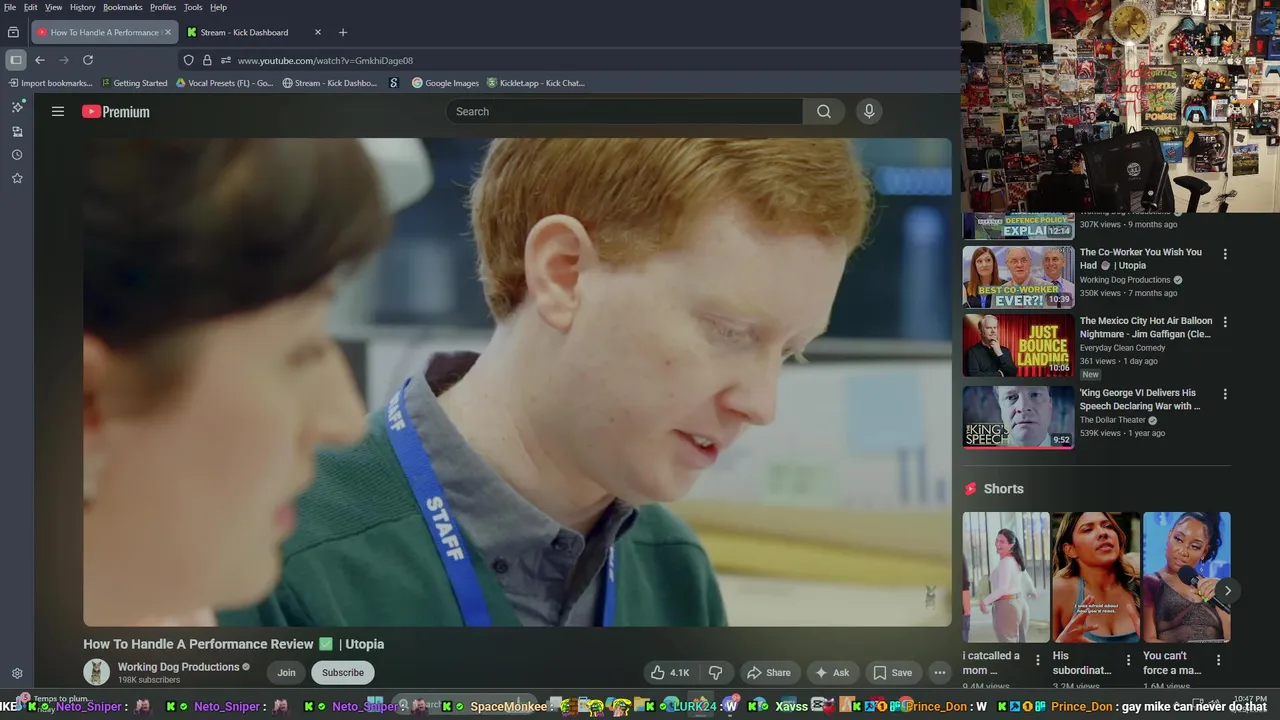The width and height of the screenshot is (1280, 720).
Task: Open the History menu
Action: 83,7
